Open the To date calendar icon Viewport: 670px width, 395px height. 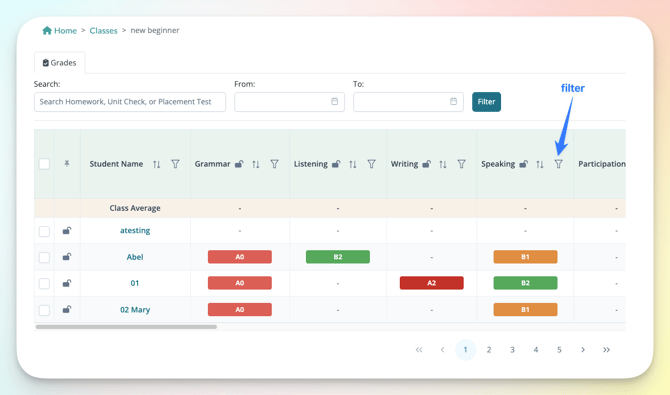pos(453,101)
